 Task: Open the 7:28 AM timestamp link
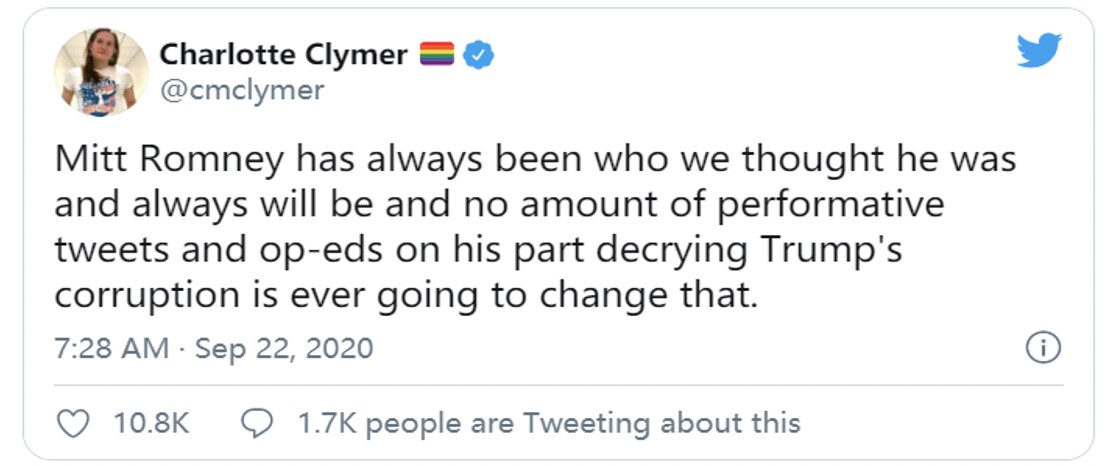(112, 348)
